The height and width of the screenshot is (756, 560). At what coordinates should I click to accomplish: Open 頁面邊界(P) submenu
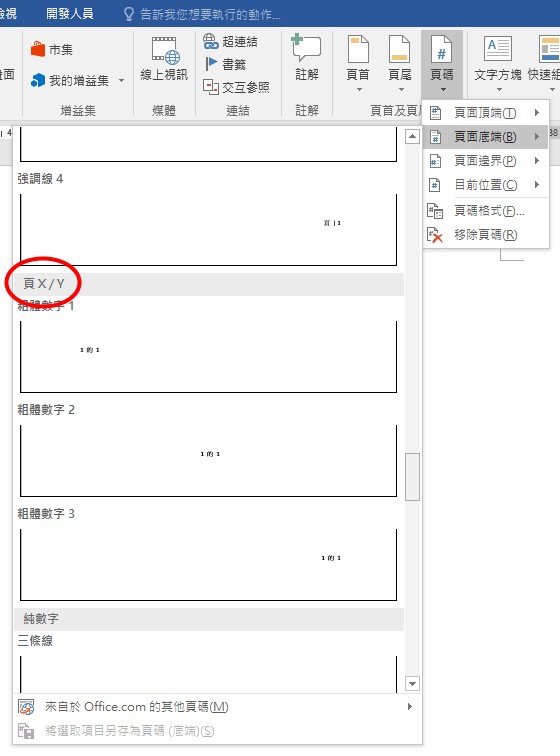(x=486, y=161)
